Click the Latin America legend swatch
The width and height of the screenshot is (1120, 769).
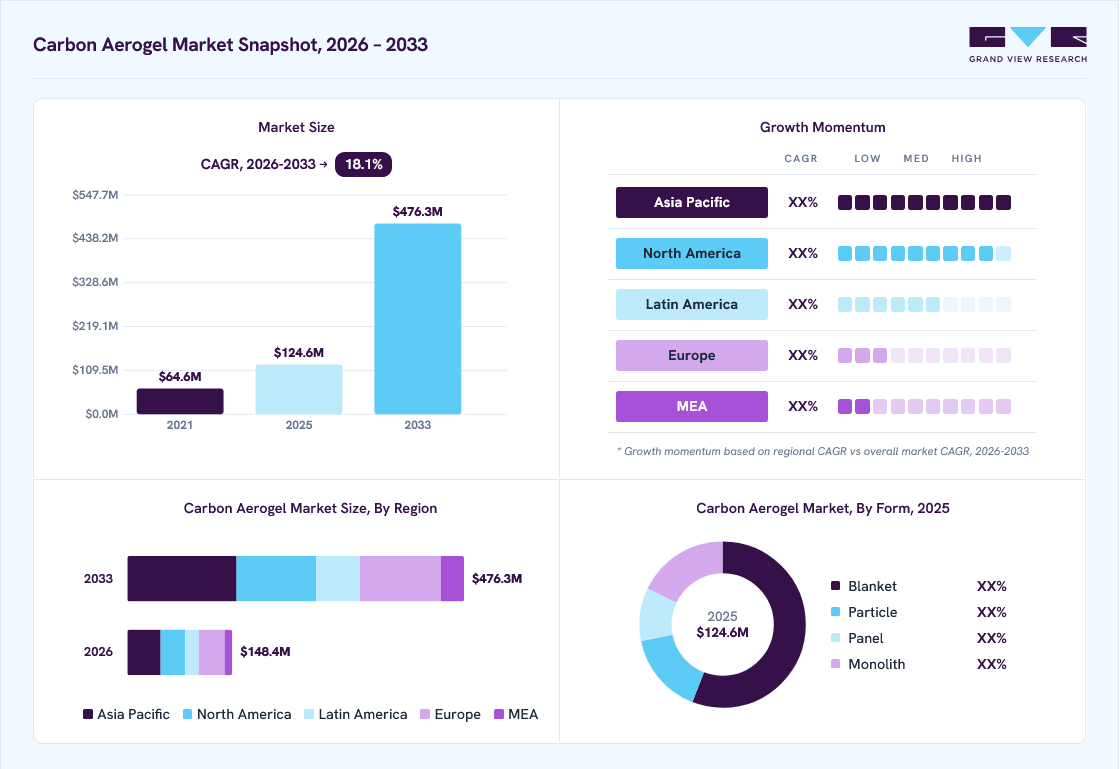pos(309,714)
